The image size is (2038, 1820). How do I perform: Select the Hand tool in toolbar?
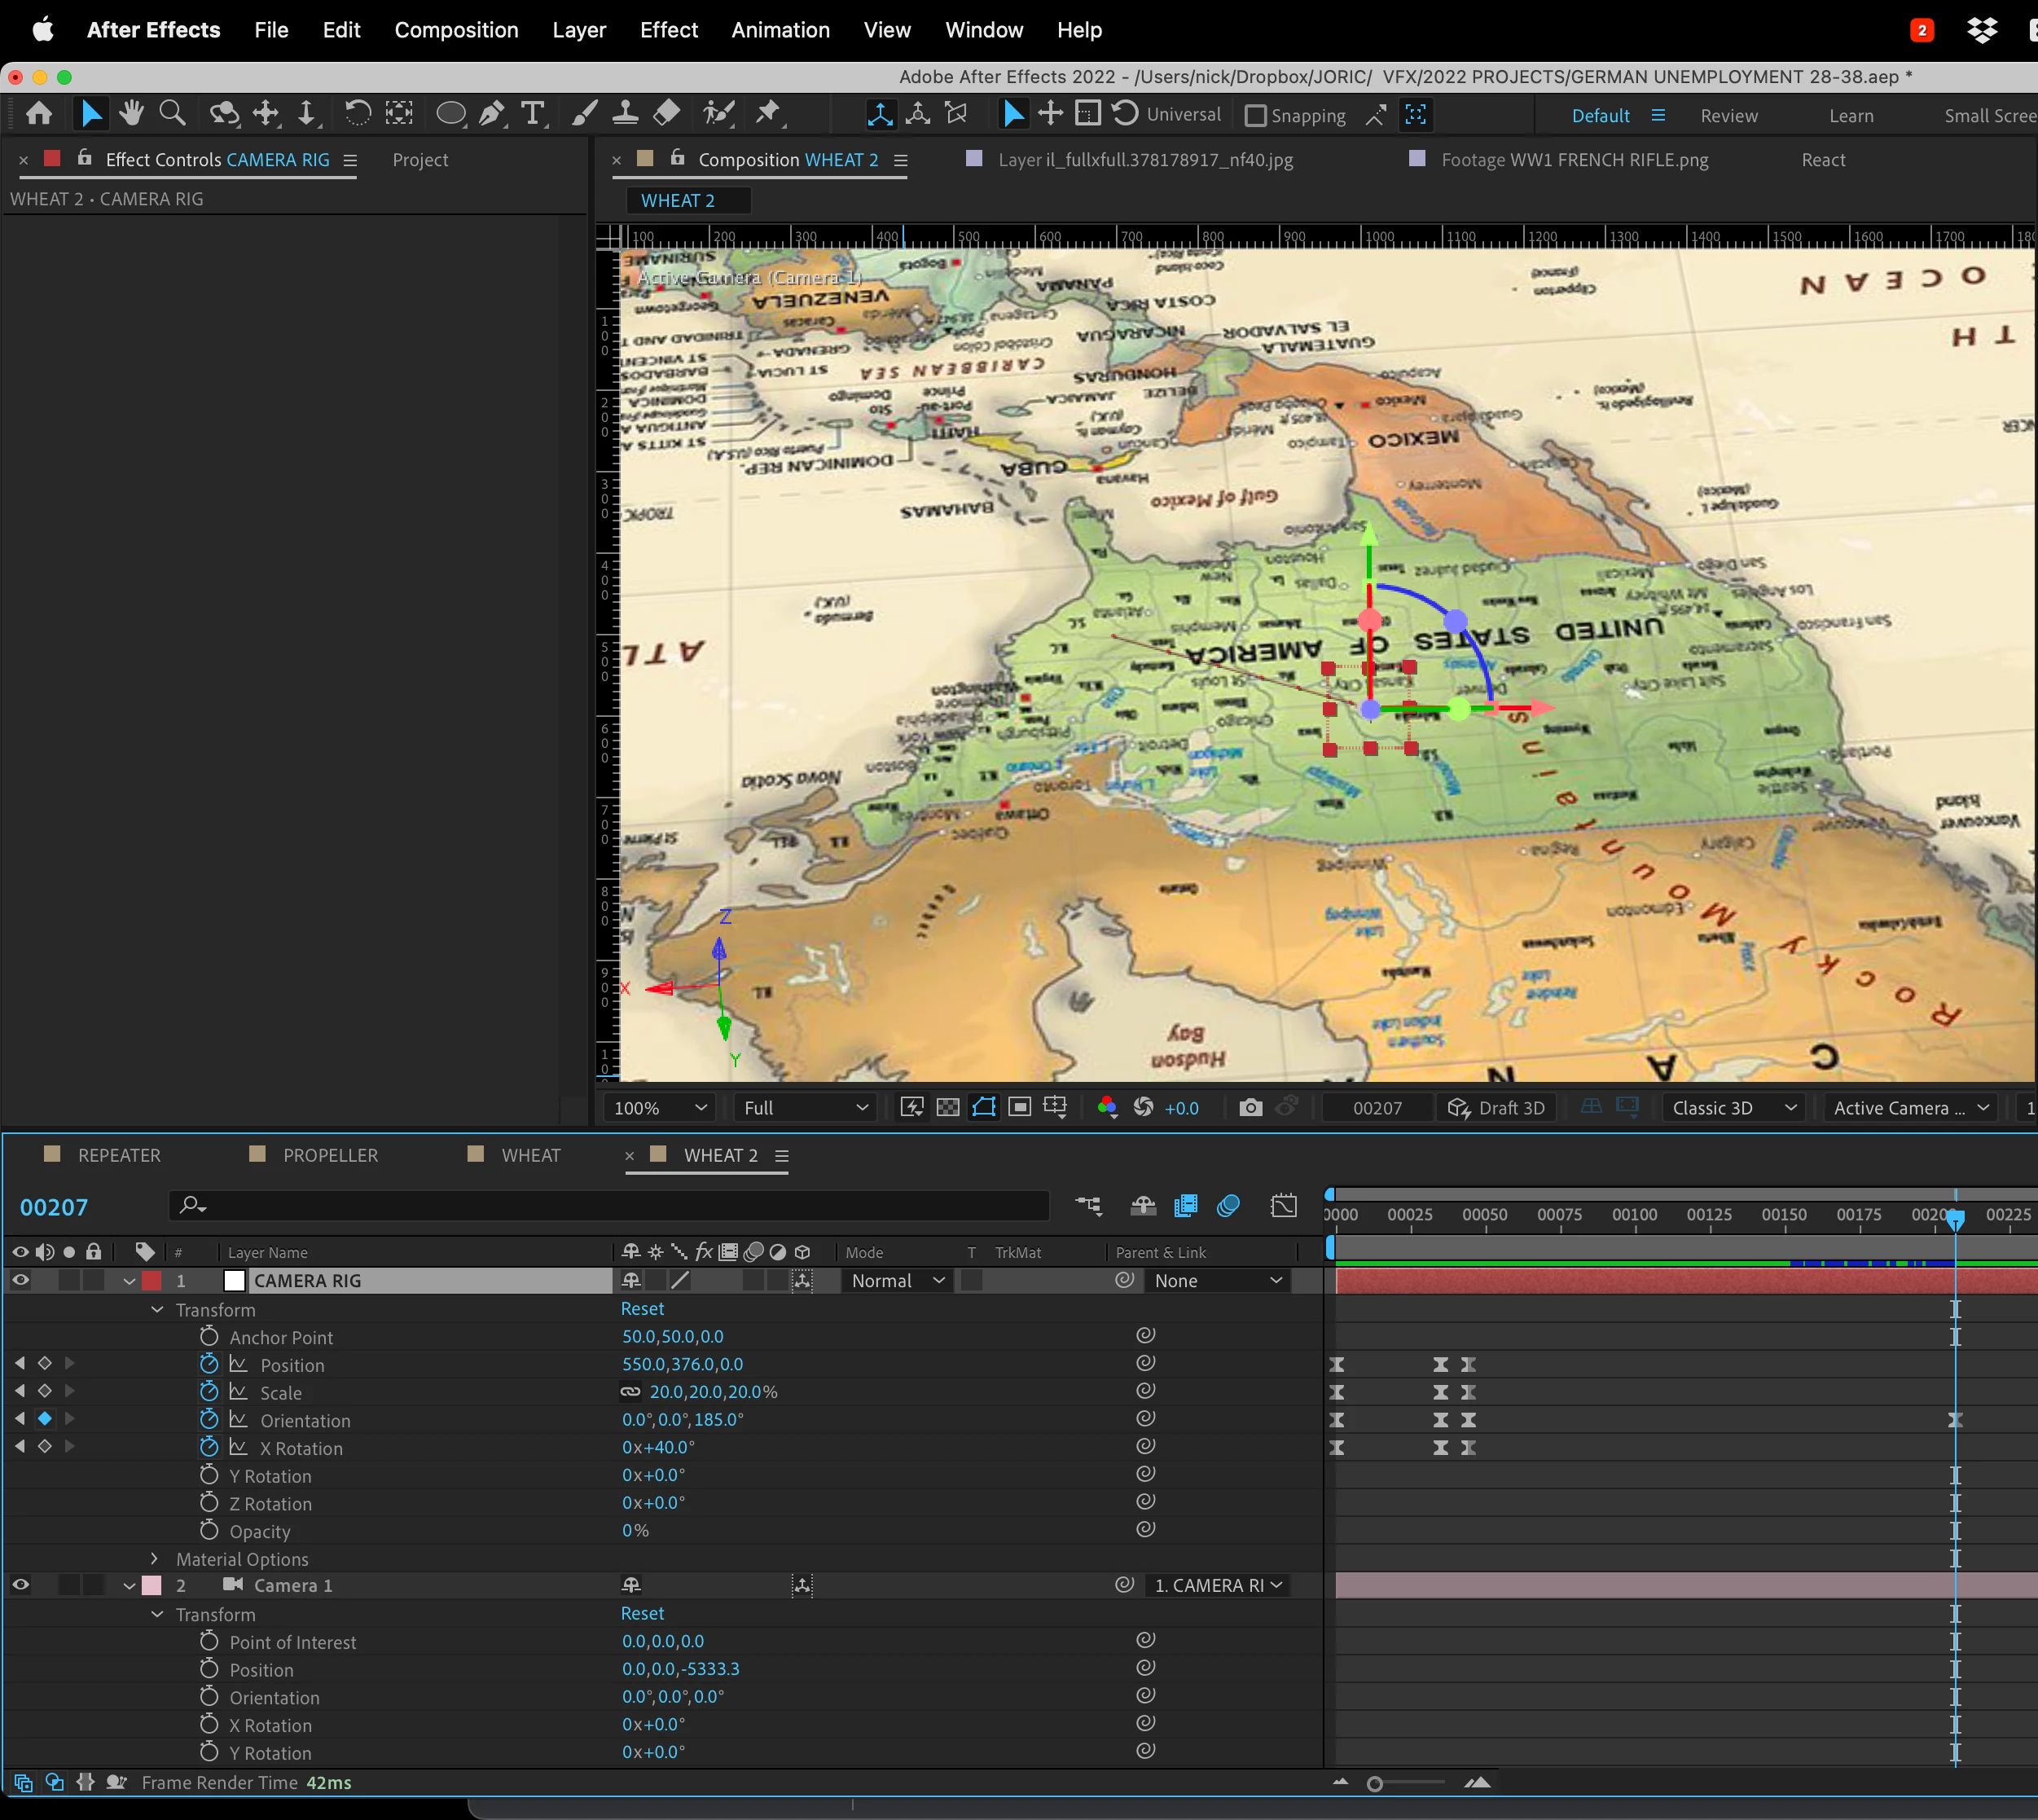coord(131,114)
